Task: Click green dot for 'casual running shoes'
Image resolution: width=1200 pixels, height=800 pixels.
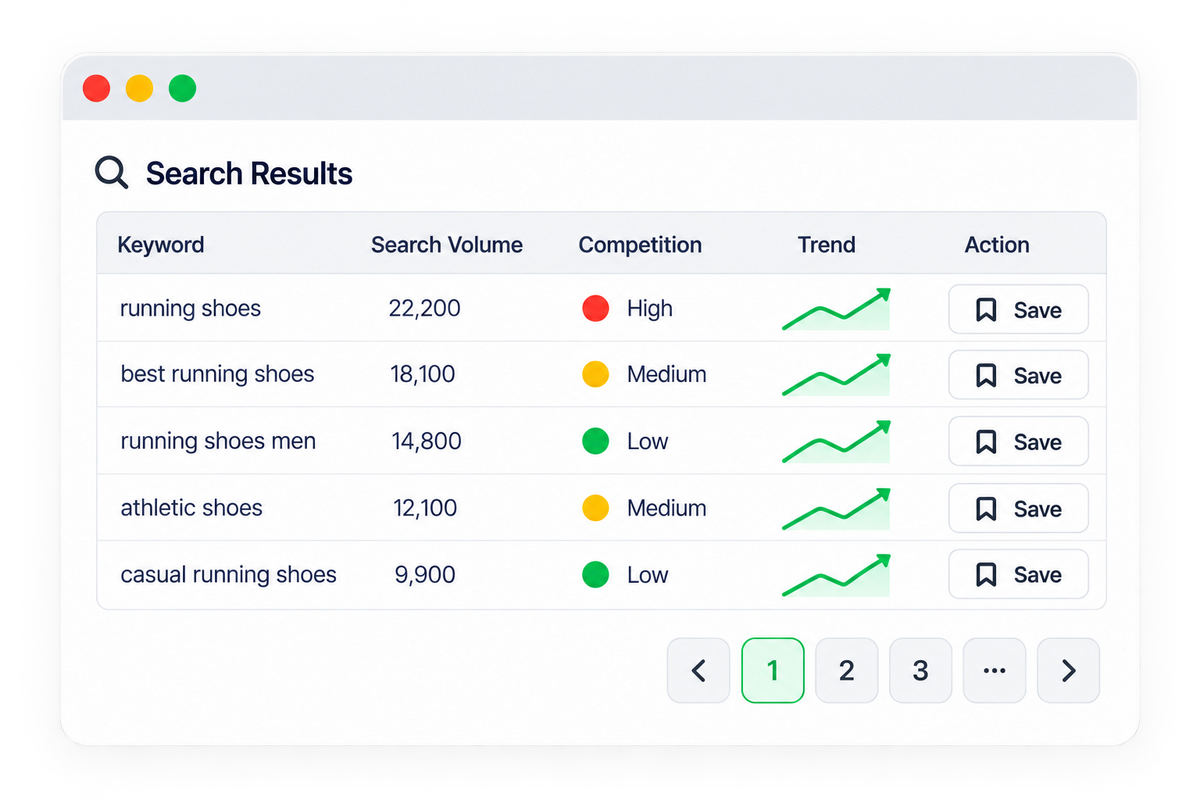Action: (595, 575)
